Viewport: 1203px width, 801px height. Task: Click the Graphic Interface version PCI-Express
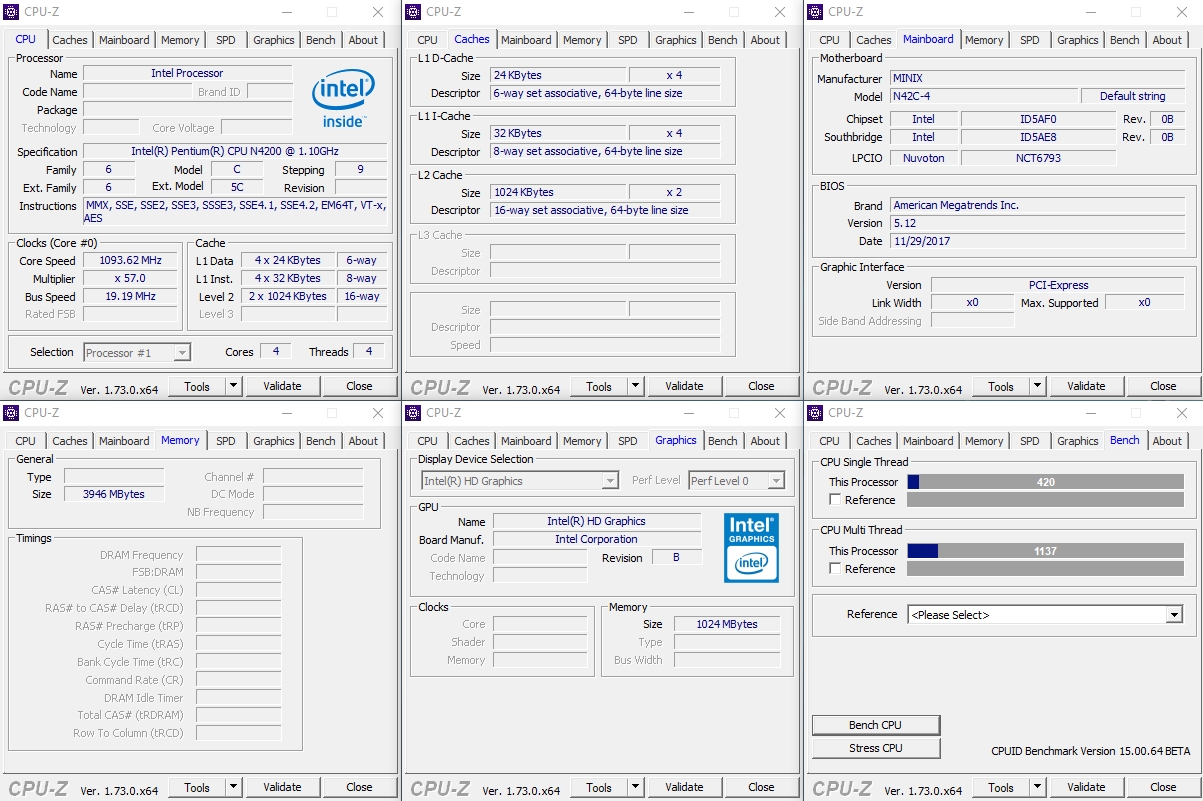click(x=1058, y=285)
